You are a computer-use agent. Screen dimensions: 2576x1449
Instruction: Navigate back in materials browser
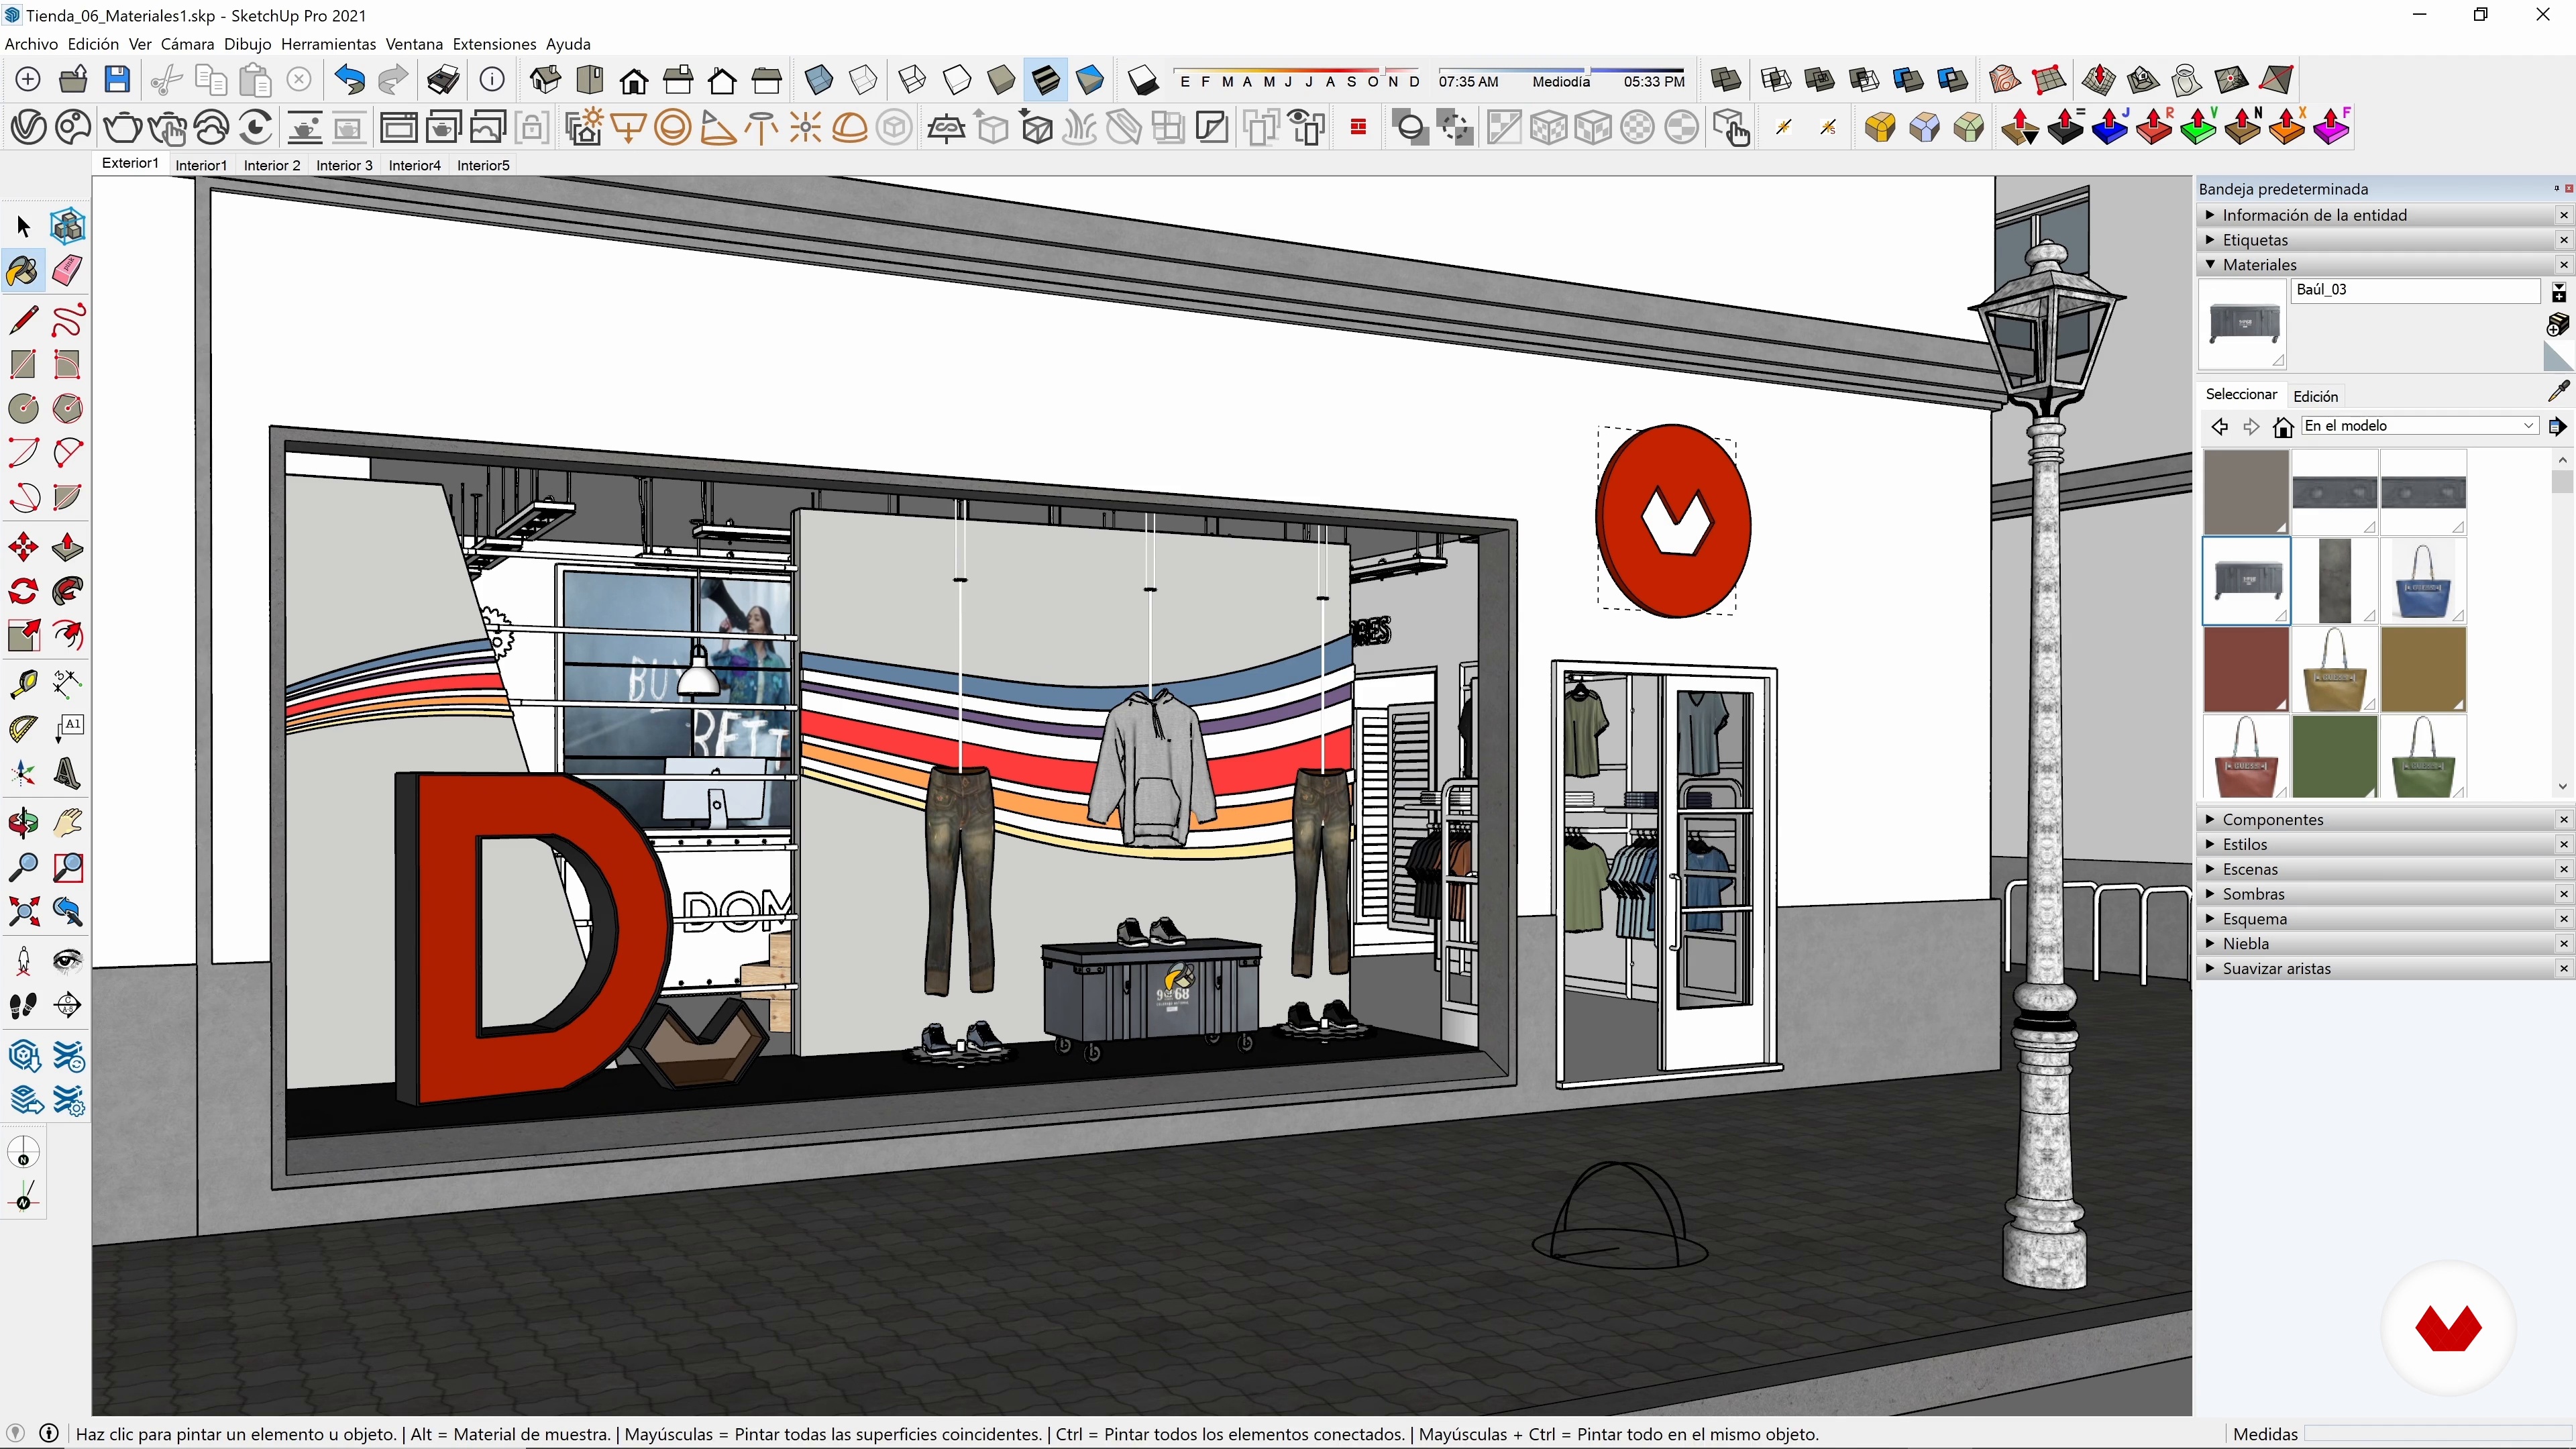pyautogui.click(x=2219, y=427)
